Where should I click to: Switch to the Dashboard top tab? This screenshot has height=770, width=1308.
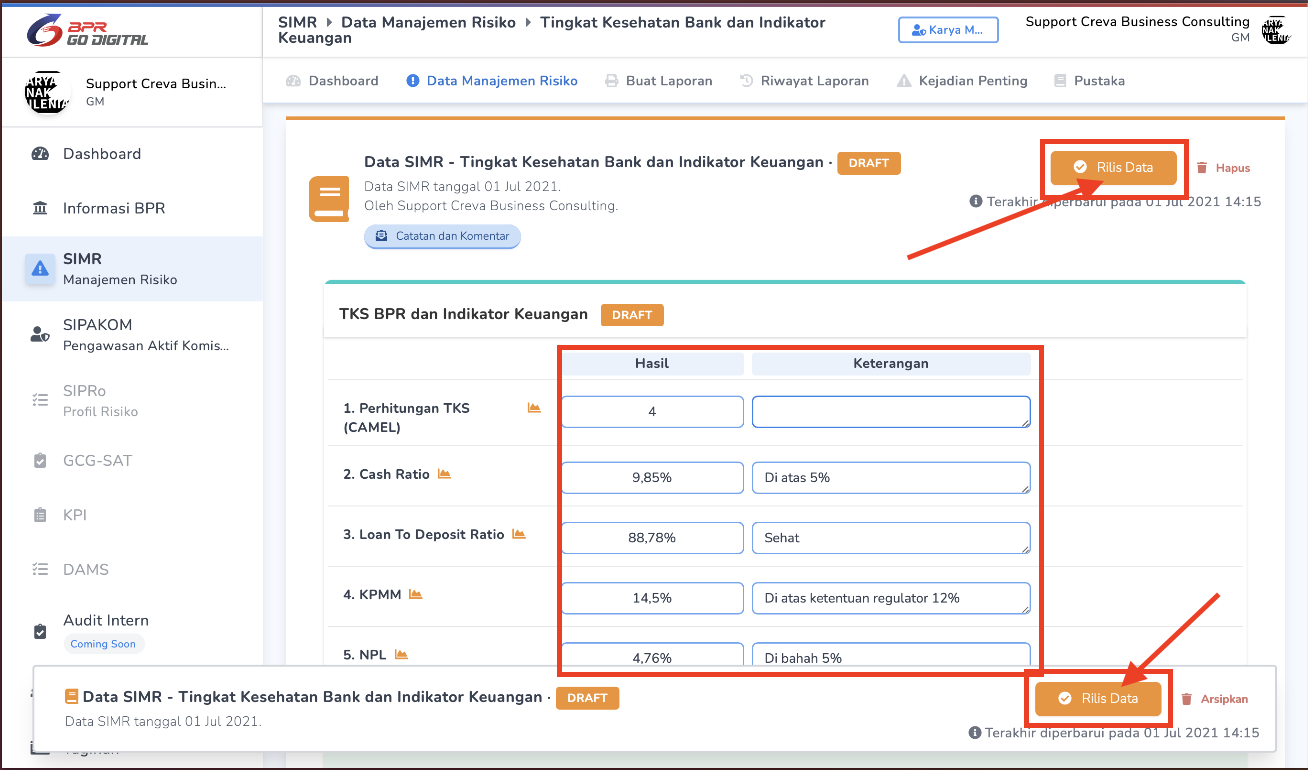coord(332,81)
